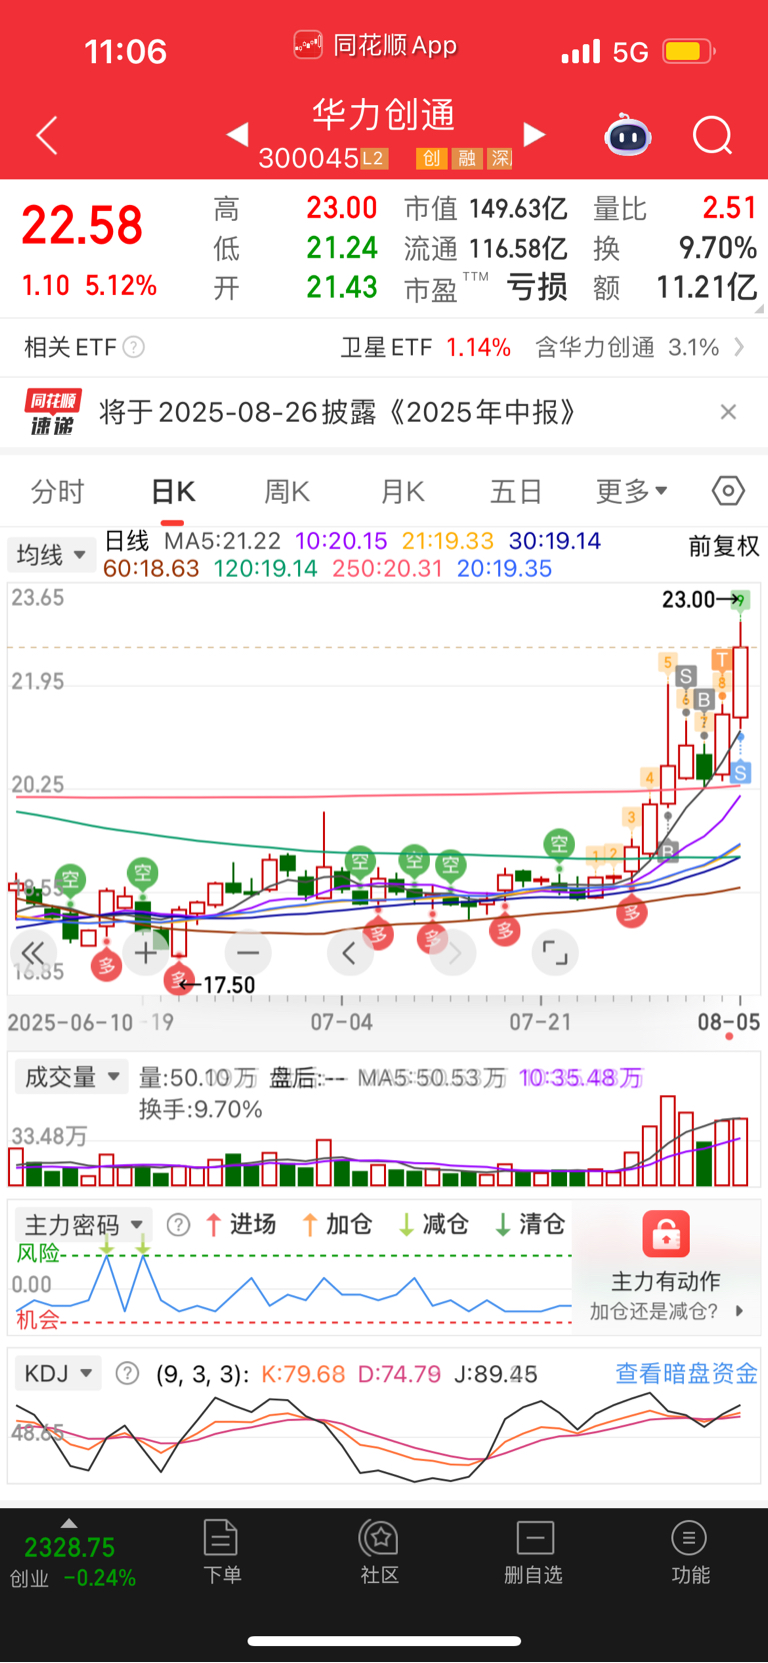Tap the orange T signal marker
The width and height of the screenshot is (768, 1663).
(721, 659)
